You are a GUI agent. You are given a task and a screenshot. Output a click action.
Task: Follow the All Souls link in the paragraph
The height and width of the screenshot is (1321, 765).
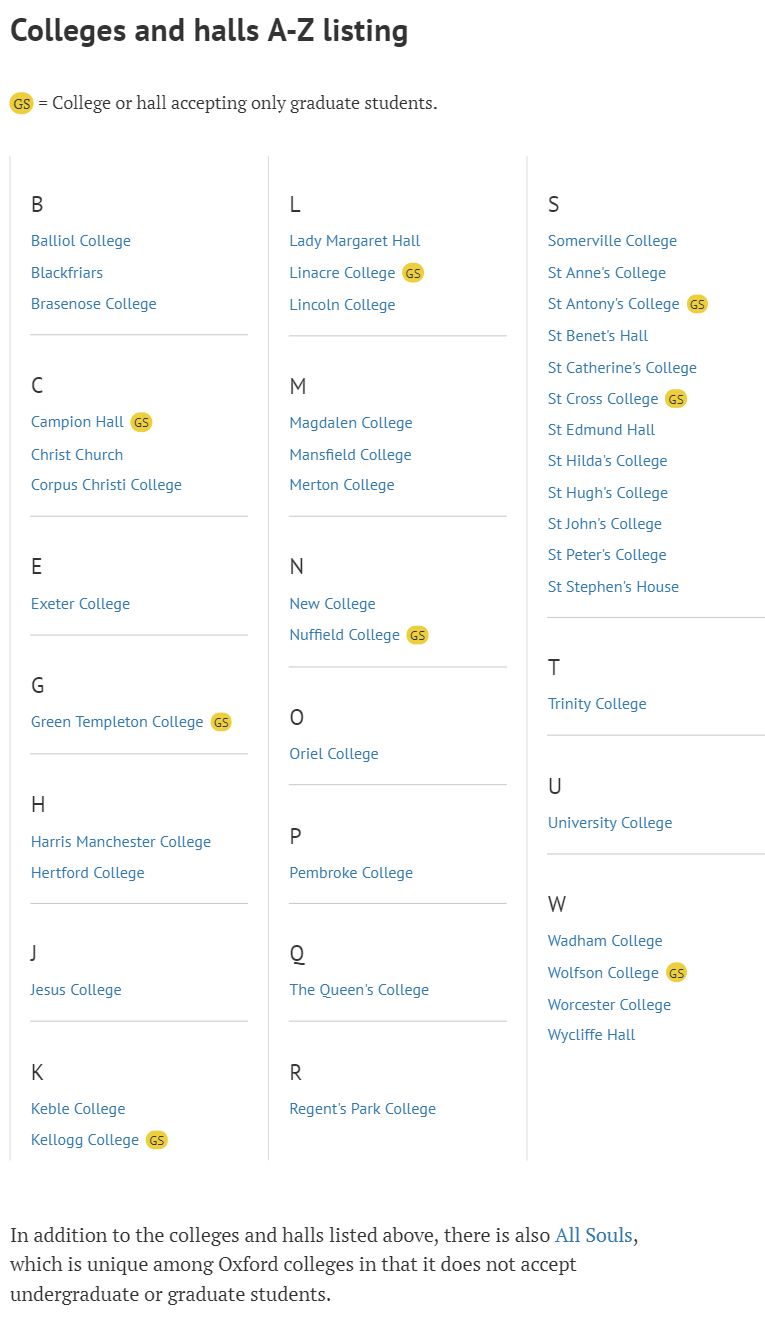tap(594, 1235)
